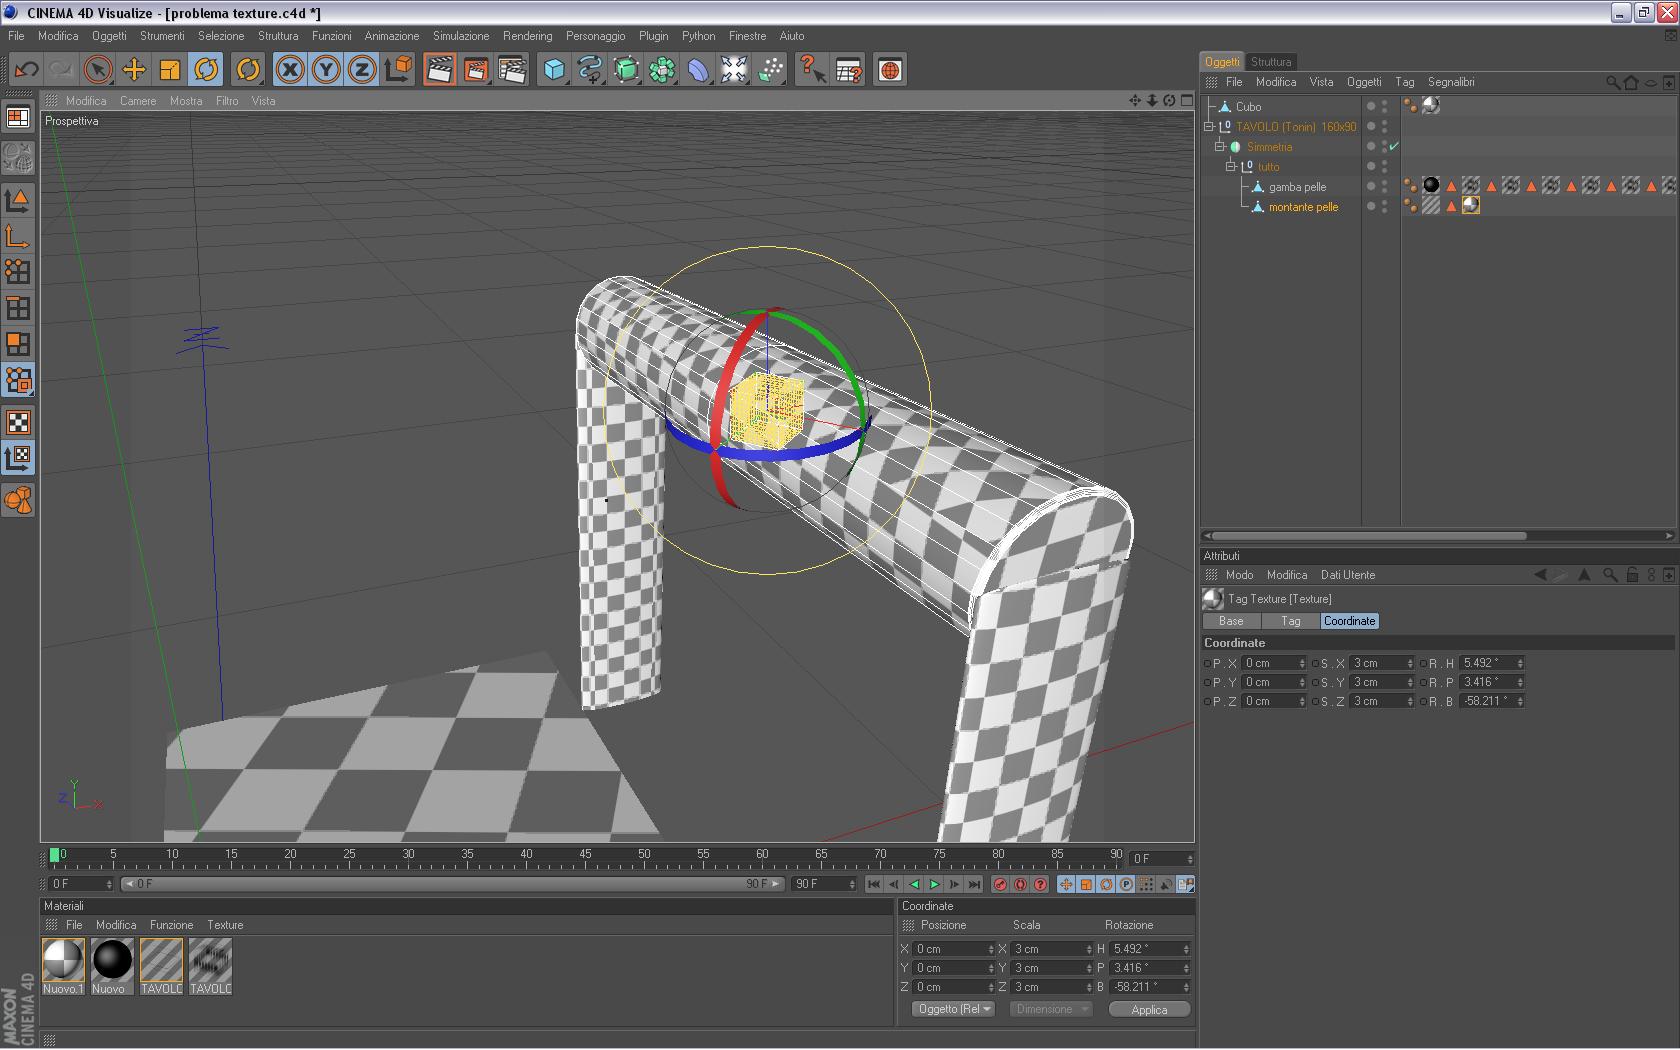Toggle automatic keyframing red circular button

[1020, 884]
